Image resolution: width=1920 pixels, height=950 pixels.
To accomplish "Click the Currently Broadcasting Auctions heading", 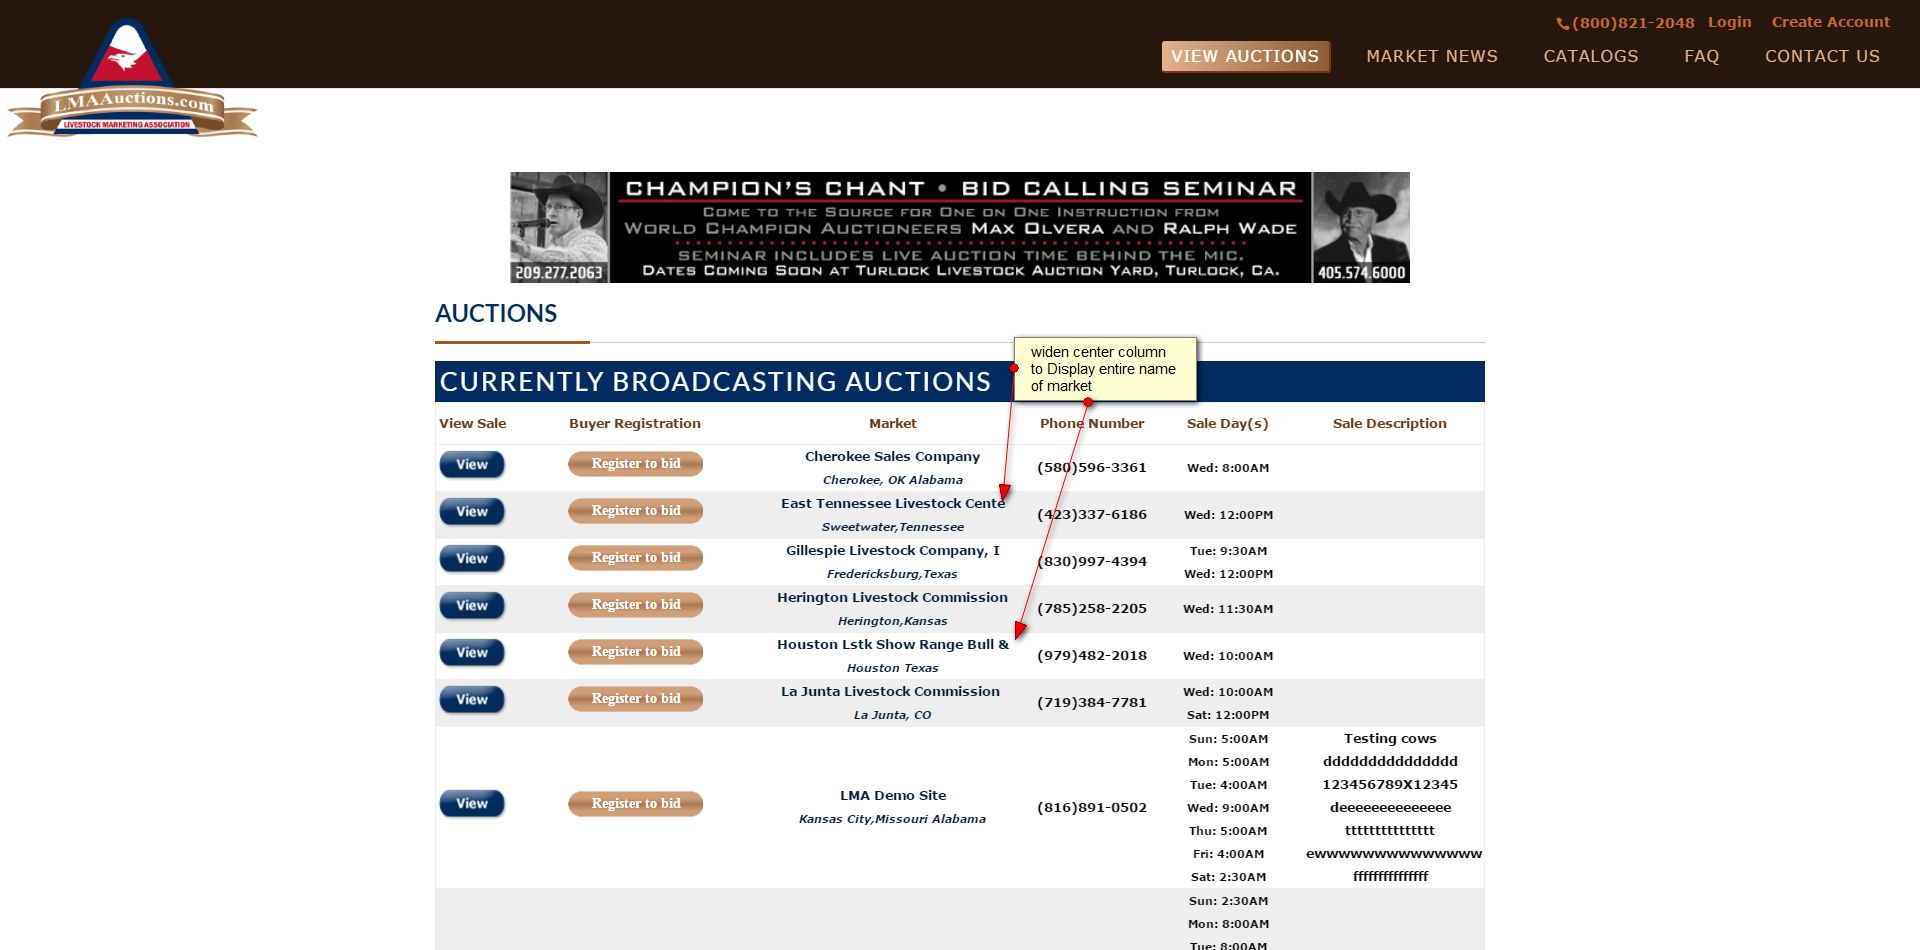I will (x=716, y=382).
